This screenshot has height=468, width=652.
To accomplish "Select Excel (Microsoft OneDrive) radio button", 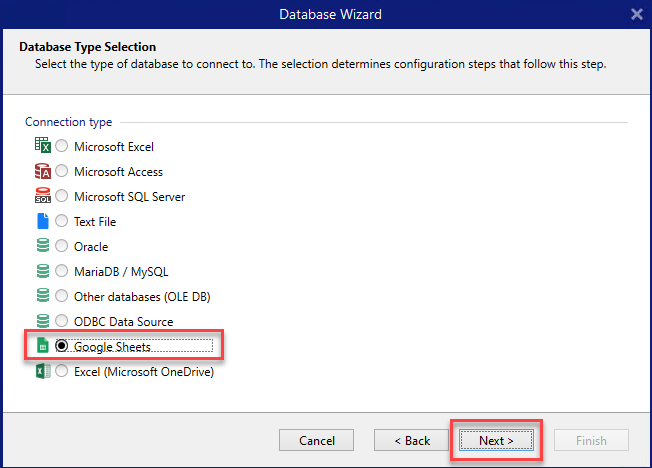I will [x=62, y=371].
